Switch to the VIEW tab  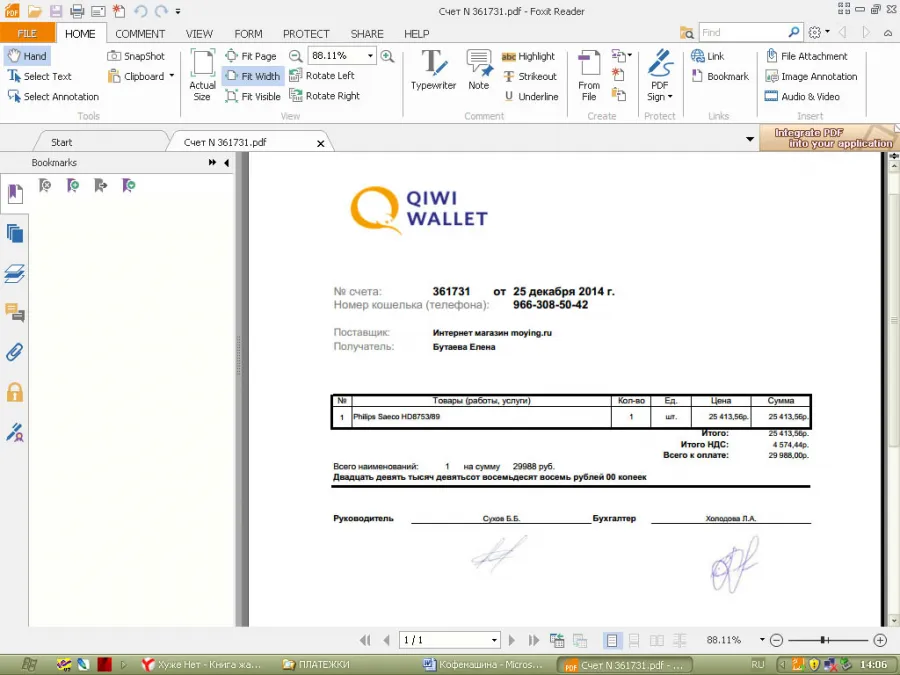pyautogui.click(x=199, y=34)
